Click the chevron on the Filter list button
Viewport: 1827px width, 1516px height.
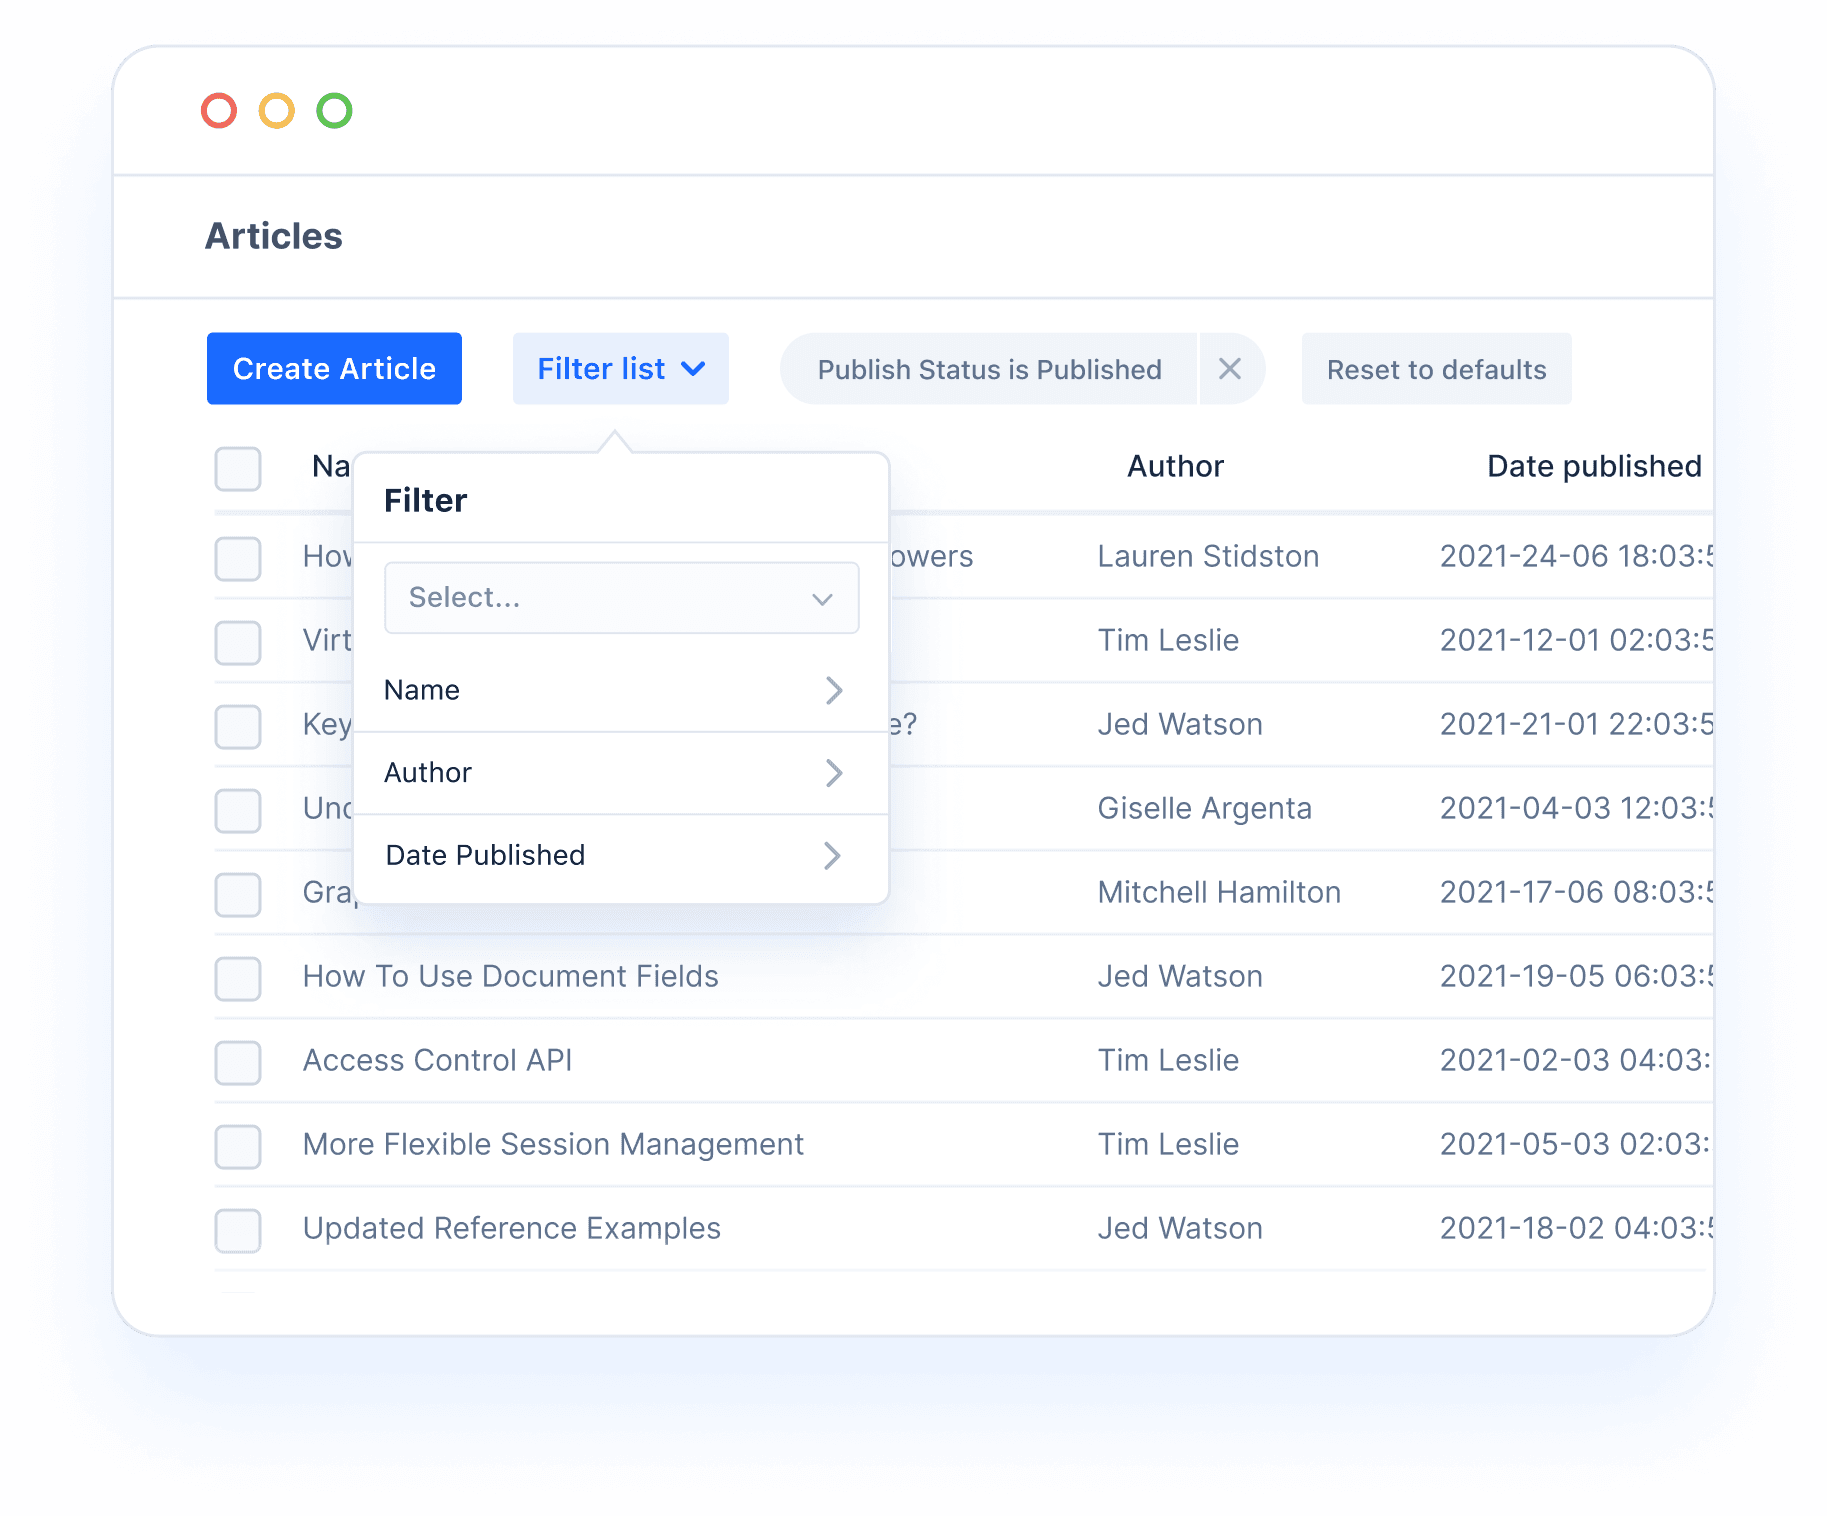click(695, 369)
